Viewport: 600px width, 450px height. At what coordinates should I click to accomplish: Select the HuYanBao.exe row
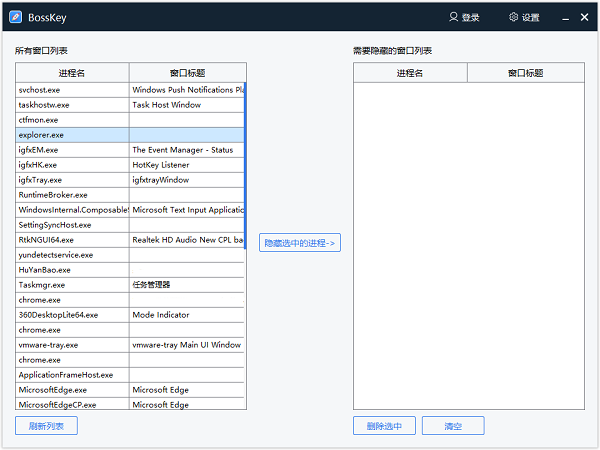tap(130, 270)
